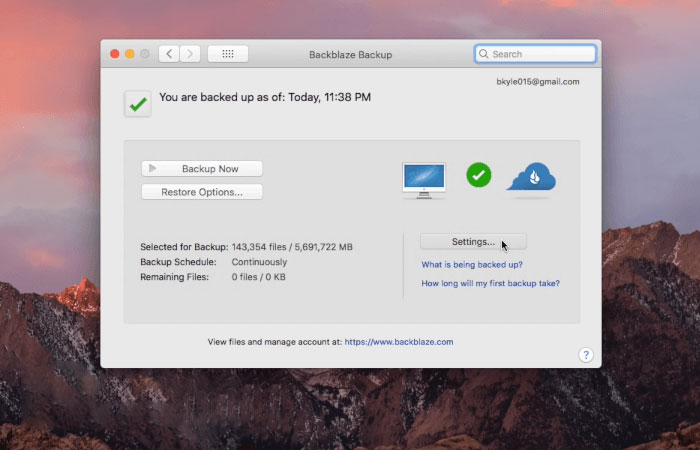Image resolution: width=700 pixels, height=450 pixels.
Task: Visit the https://www.backblaze.com link
Action: pyautogui.click(x=399, y=342)
